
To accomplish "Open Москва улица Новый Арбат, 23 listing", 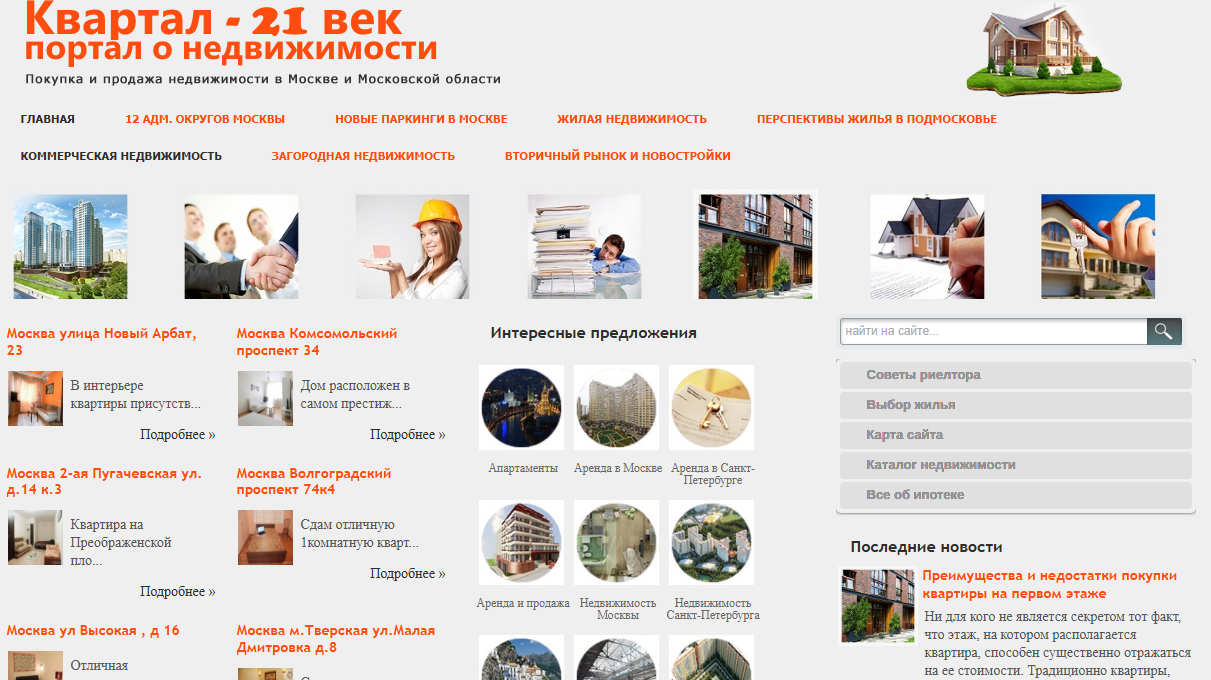I will (101, 342).
